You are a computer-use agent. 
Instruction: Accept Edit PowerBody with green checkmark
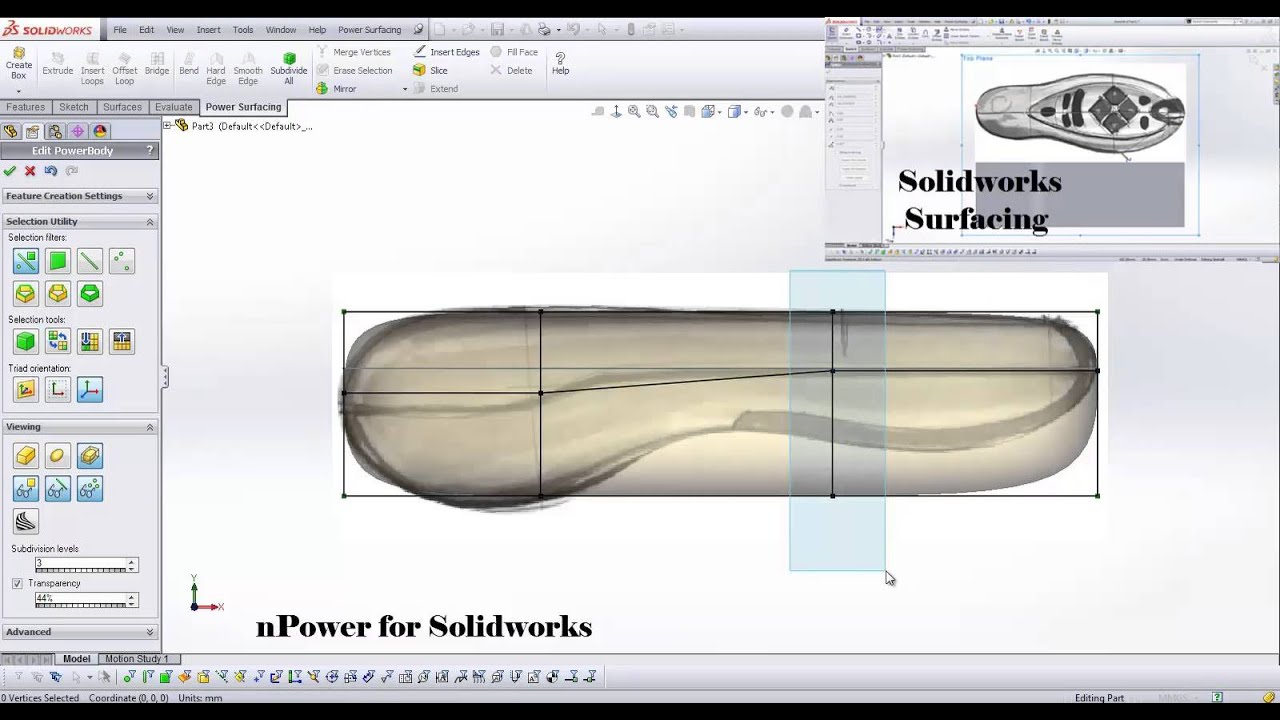[10, 171]
